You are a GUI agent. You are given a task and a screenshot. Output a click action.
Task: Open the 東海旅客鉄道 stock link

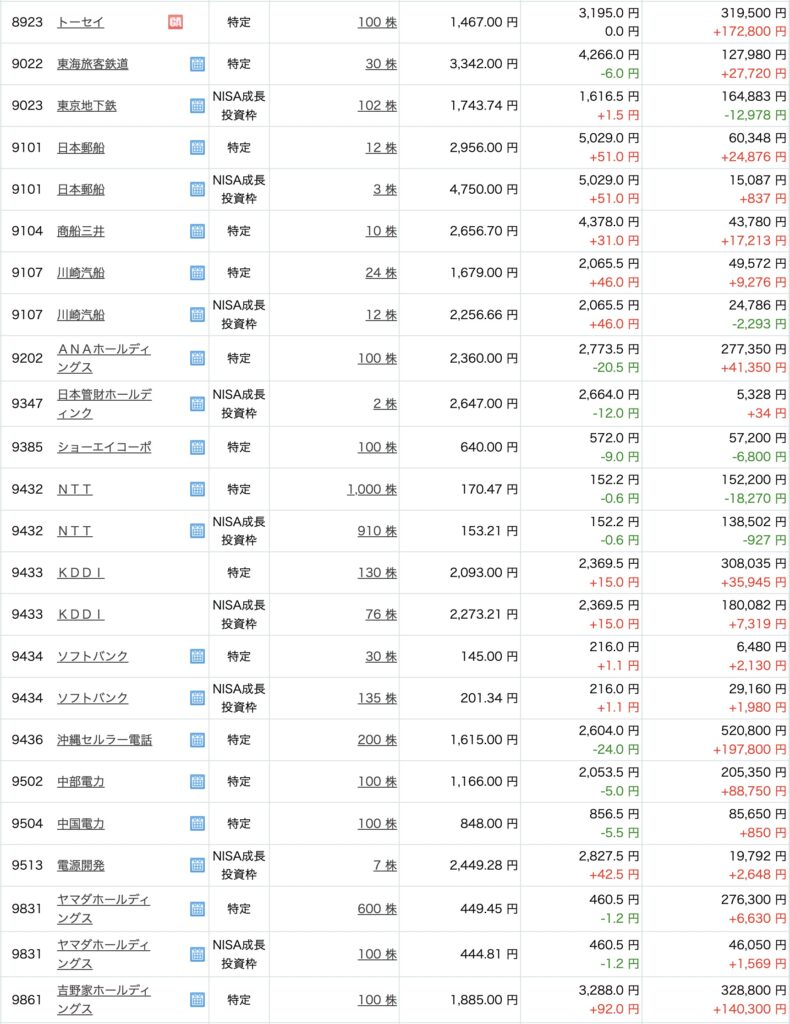(x=92, y=64)
